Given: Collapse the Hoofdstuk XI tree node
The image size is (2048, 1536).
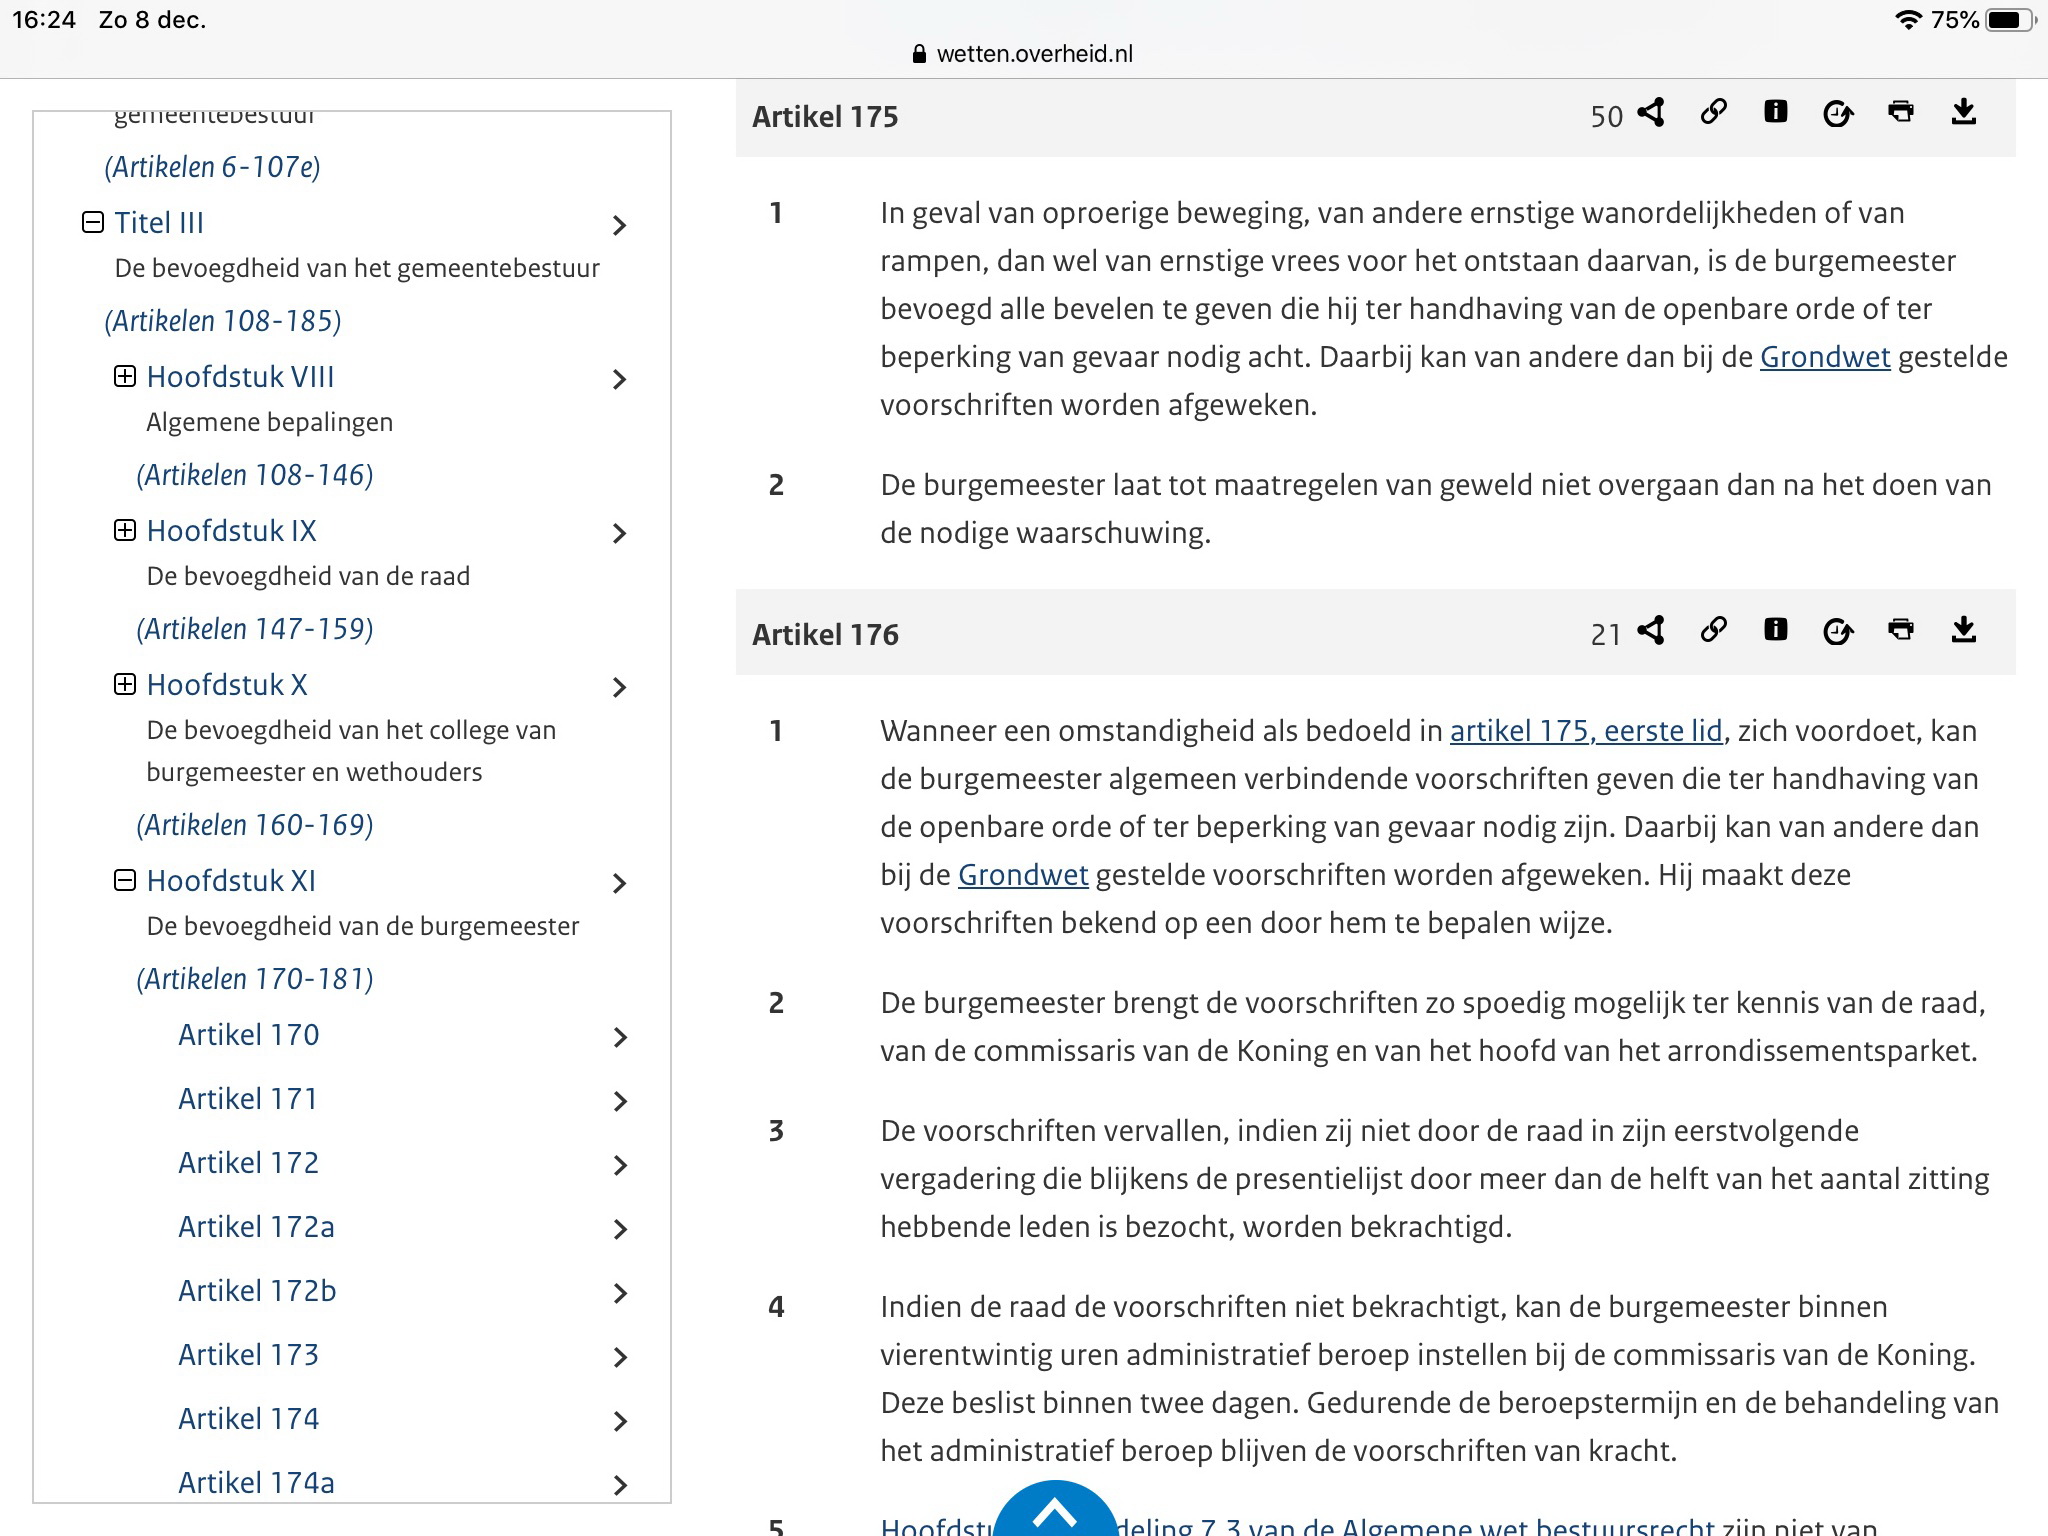Looking at the screenshot, I should pos(125,880).
